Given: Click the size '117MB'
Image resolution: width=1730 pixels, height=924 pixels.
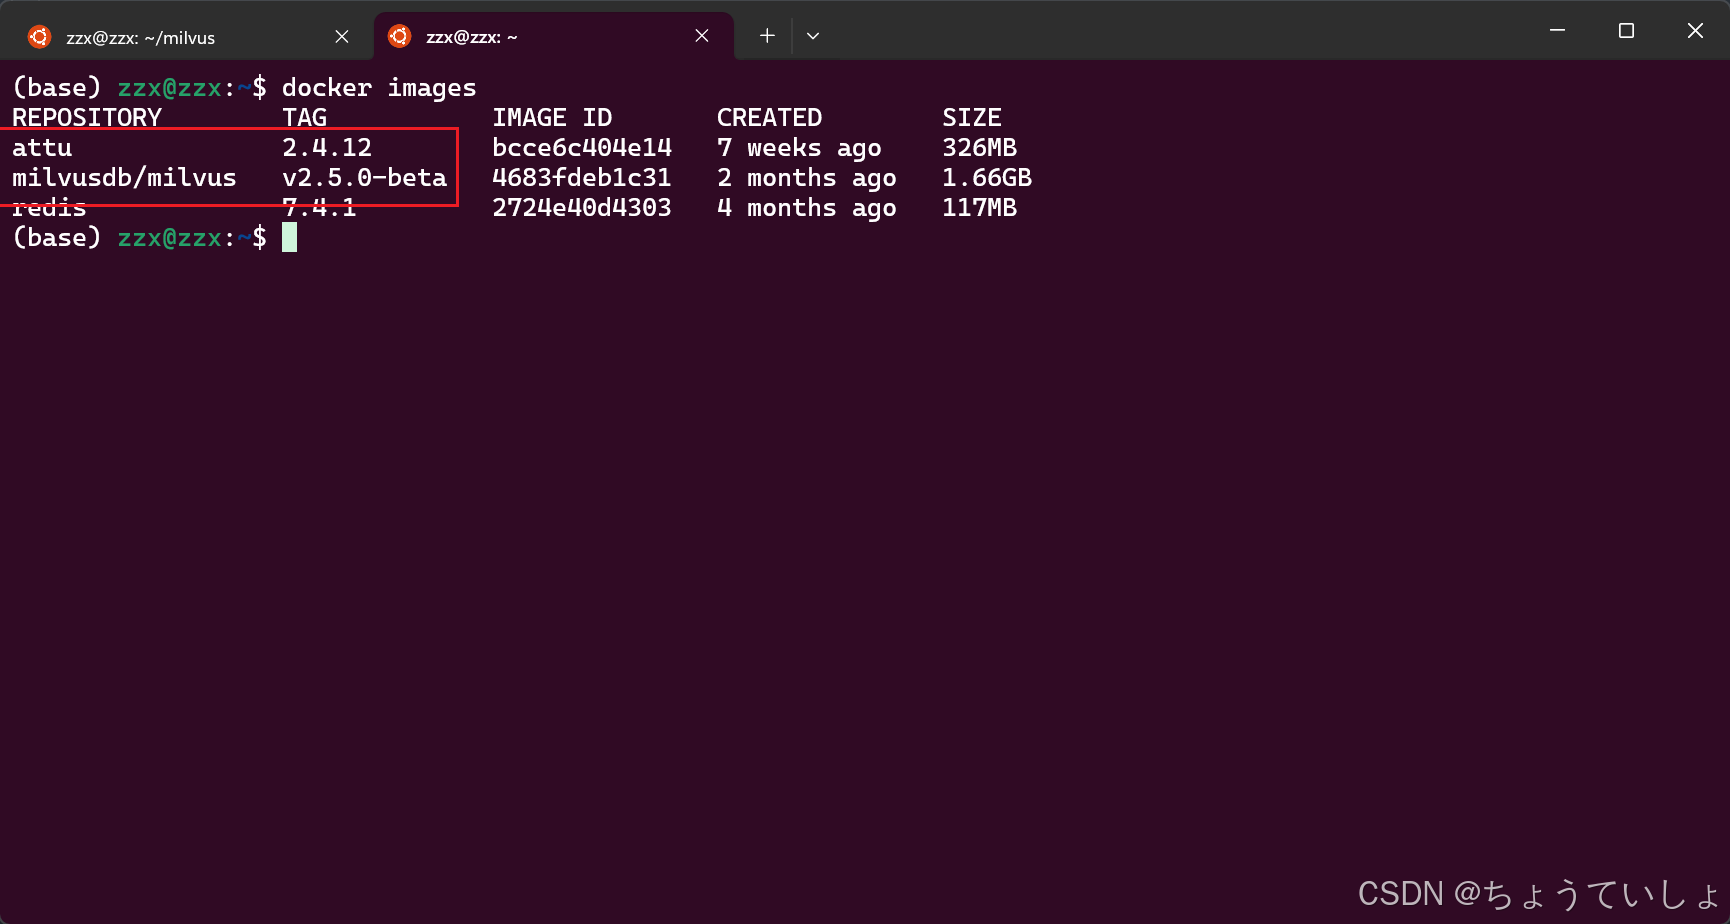Looking at the screenshot, I should pos(979,208).
